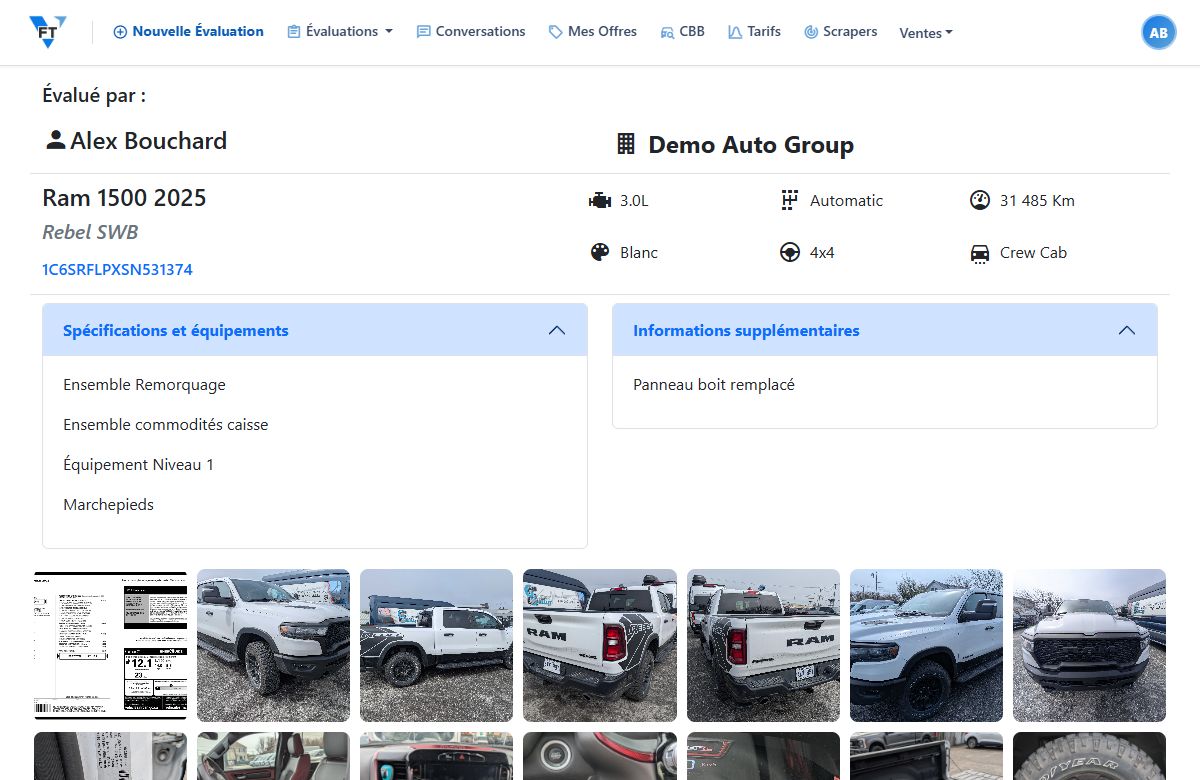Click the 'Équipement Niveau 1' item
The height and width of the screenshot is (780, 1200).
pos(138,464)
